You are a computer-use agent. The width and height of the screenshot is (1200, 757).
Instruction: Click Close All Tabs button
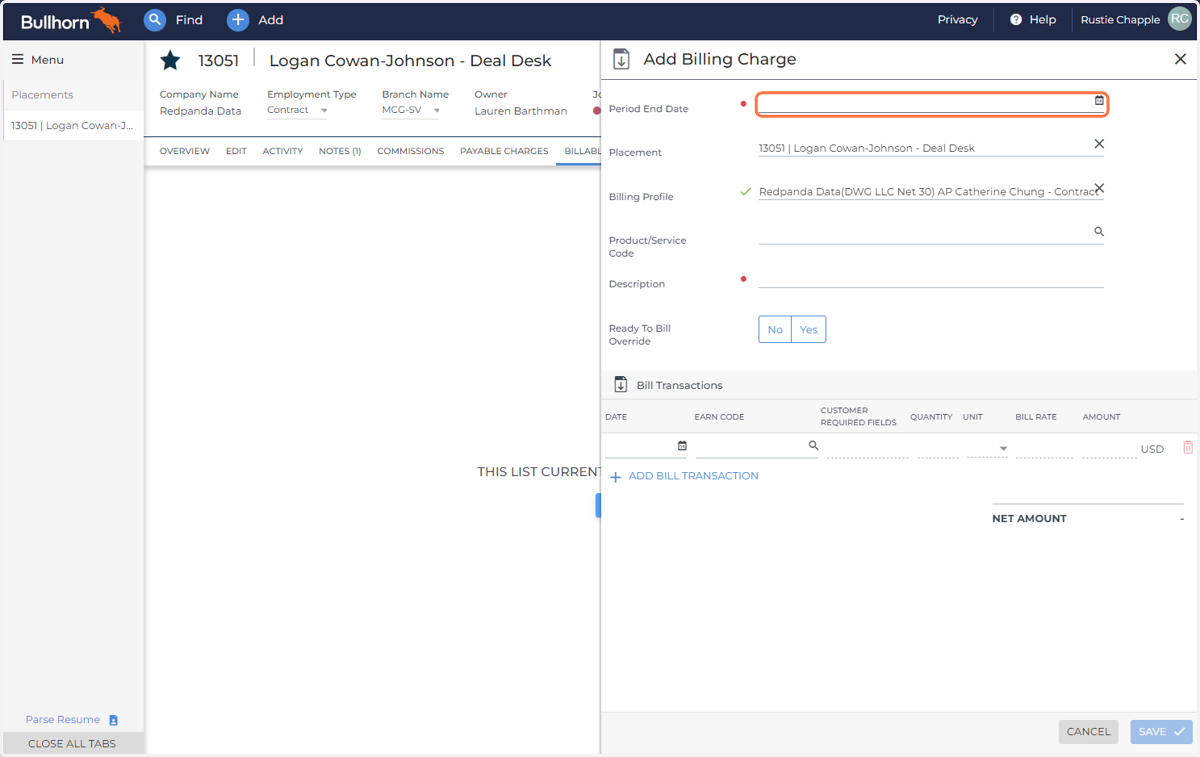tap(72, 744)
